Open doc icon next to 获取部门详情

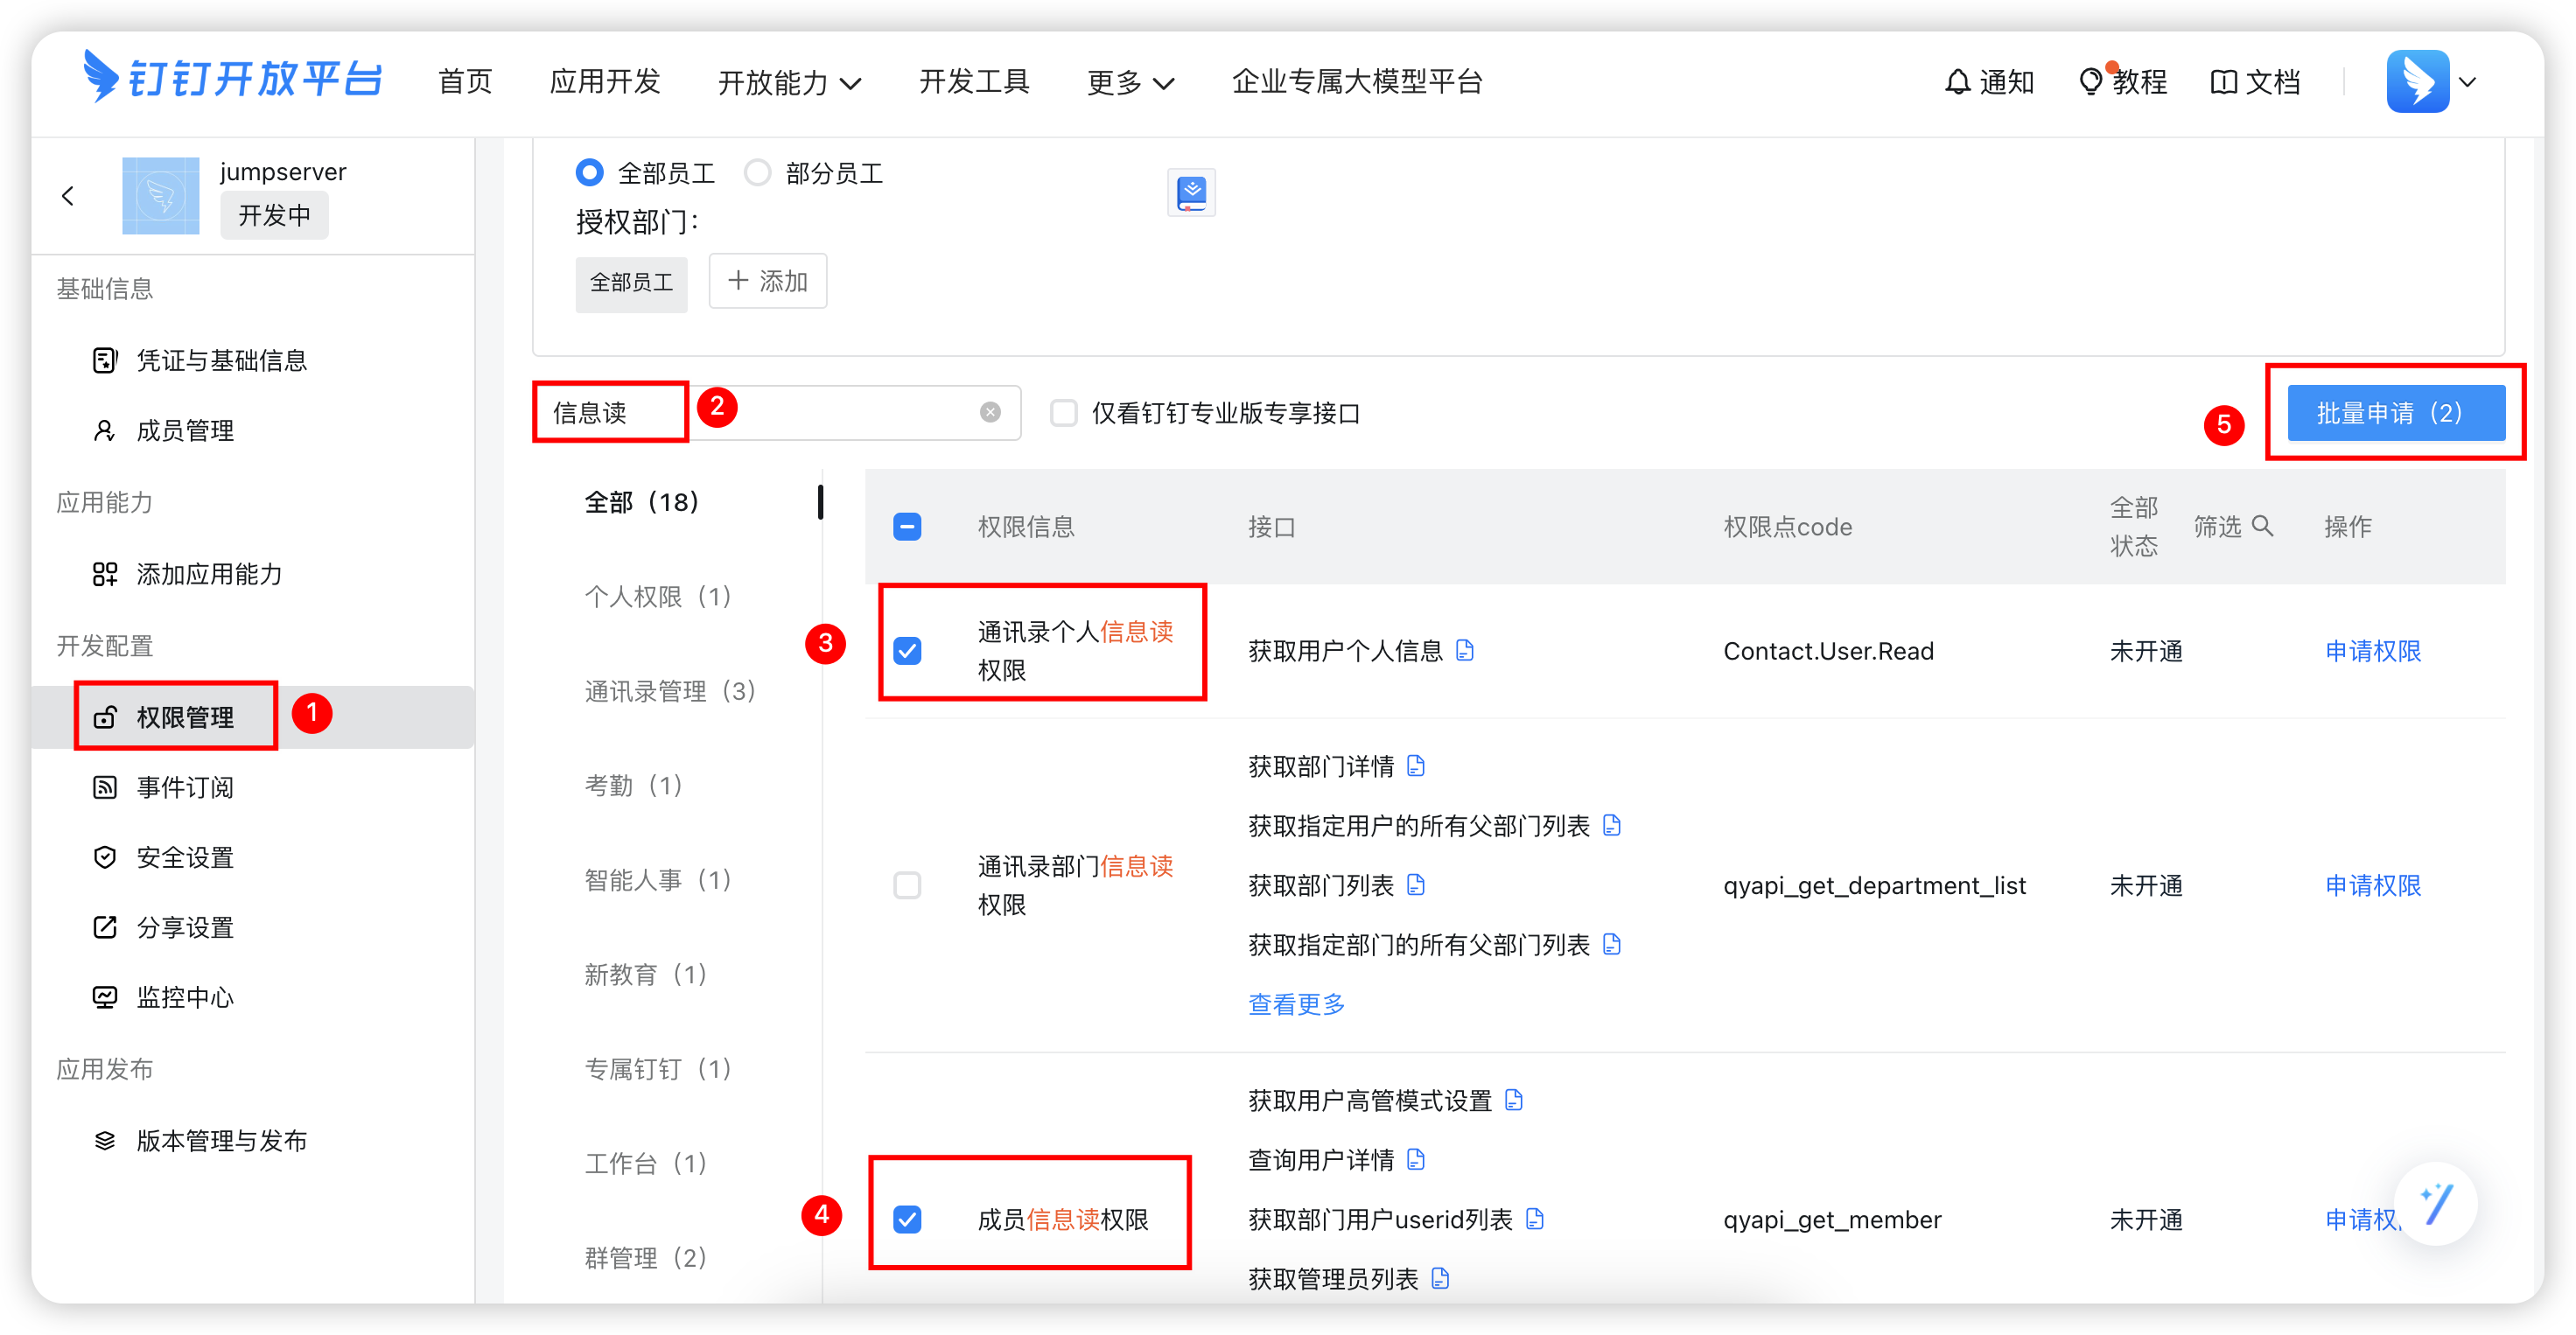coord(1416,766)
